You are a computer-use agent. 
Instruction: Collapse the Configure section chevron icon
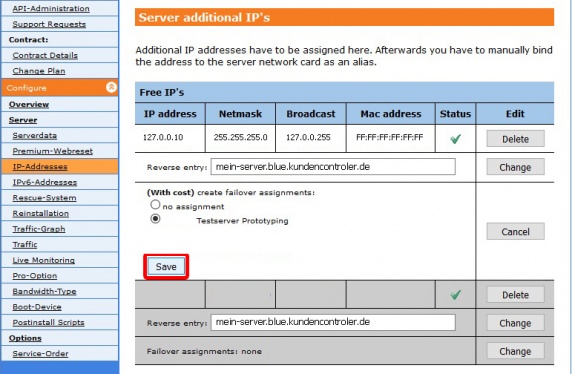(x=111, y=87)
